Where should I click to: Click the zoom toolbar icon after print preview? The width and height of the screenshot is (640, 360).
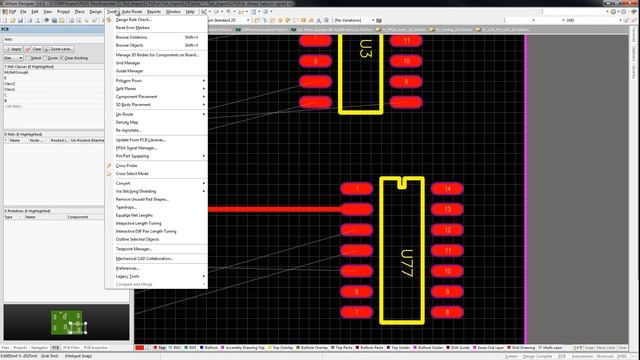(47, 20)
